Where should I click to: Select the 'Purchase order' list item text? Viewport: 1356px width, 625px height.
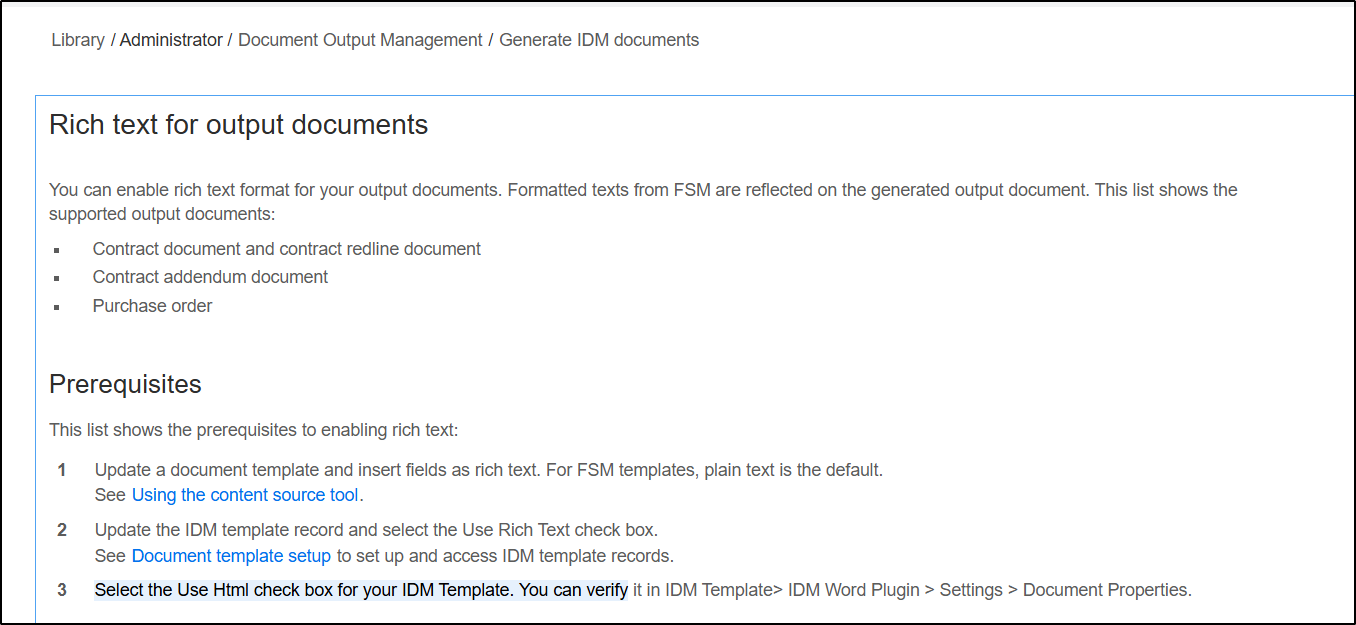[152, 306]
